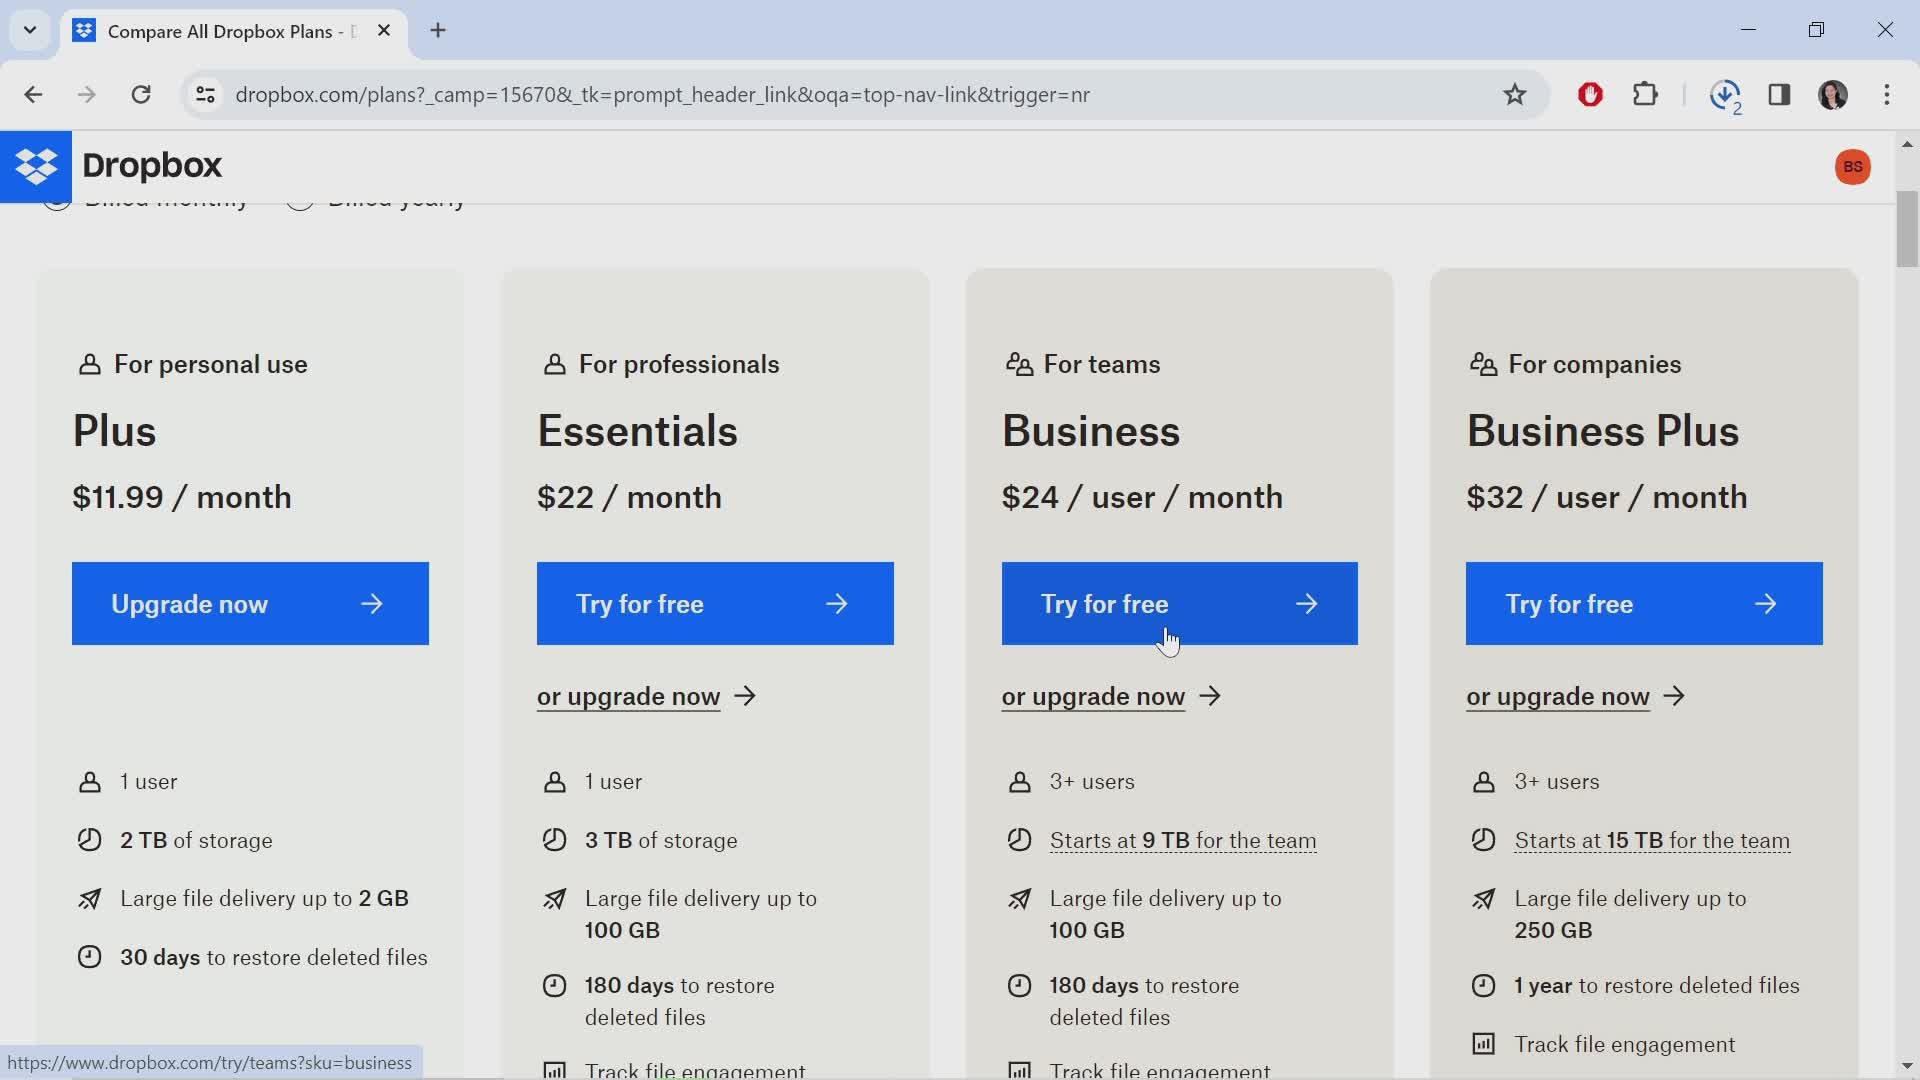
Task: Open the Extensions puzzle icon
Action: point(1645,95)
